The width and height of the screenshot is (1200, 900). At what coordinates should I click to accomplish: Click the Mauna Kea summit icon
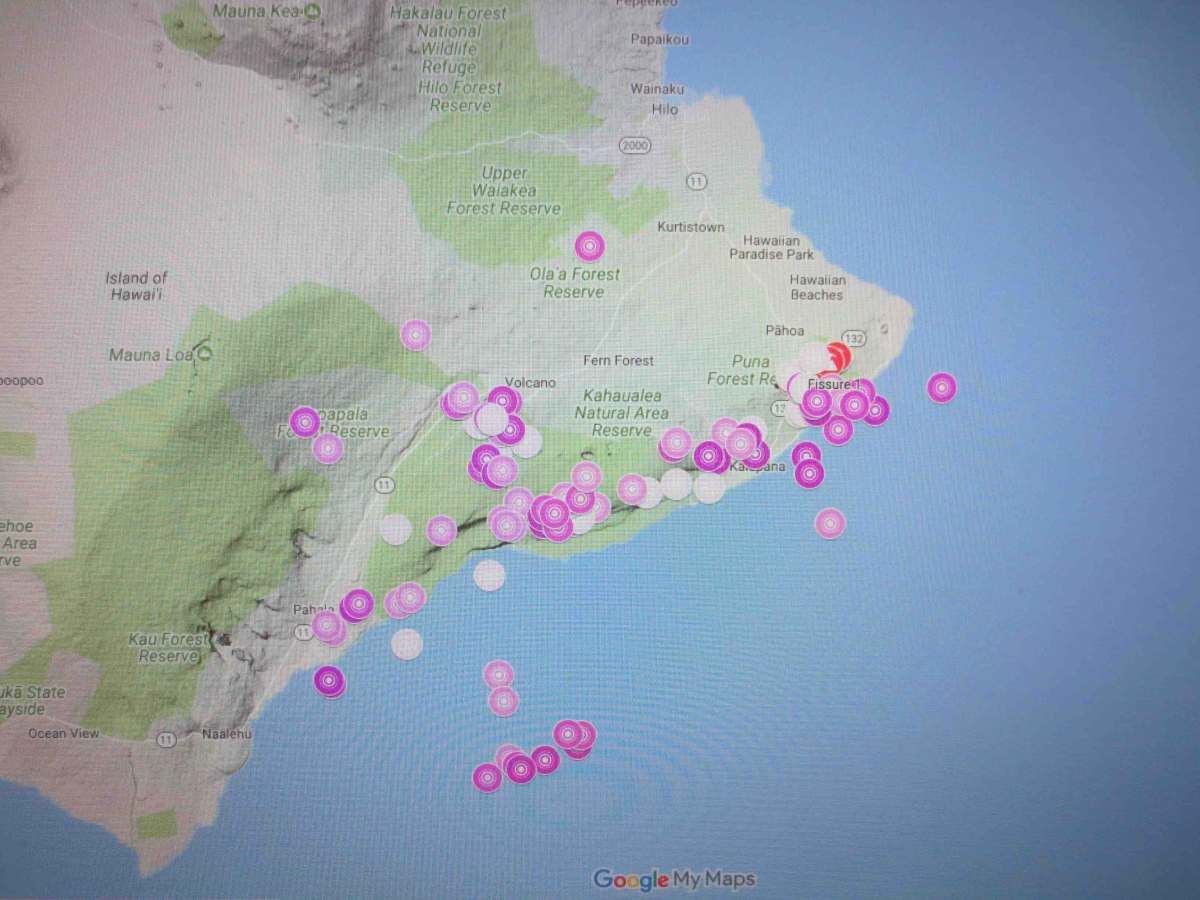[312, 12]
